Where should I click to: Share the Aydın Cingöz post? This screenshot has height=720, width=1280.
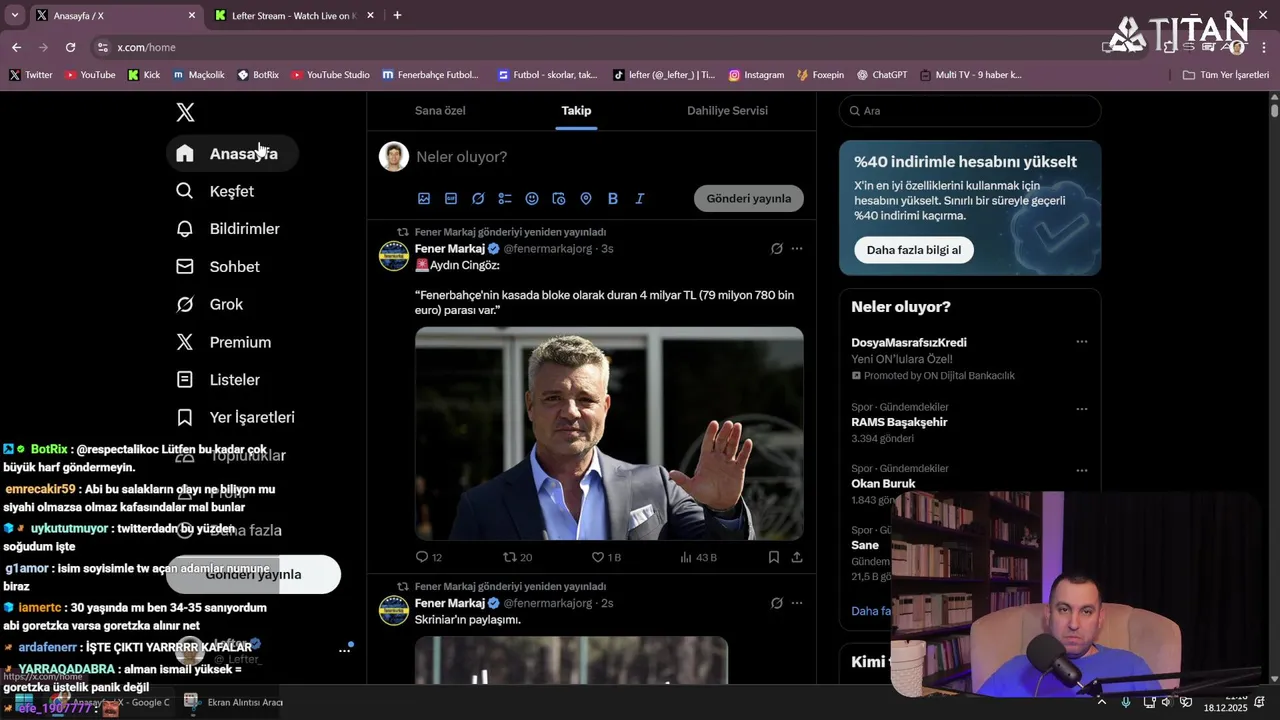797,557
